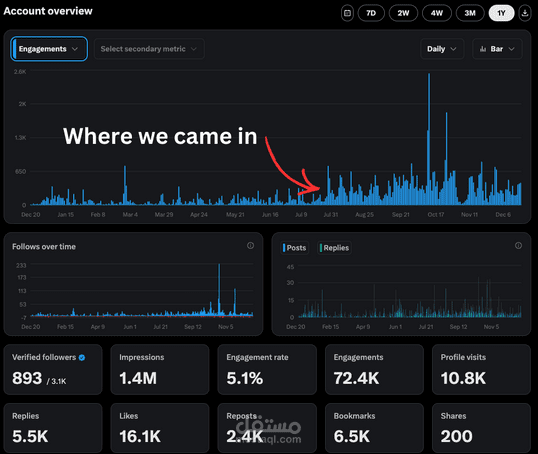Click the Aug 25 axis label

[x=364, y=214]
